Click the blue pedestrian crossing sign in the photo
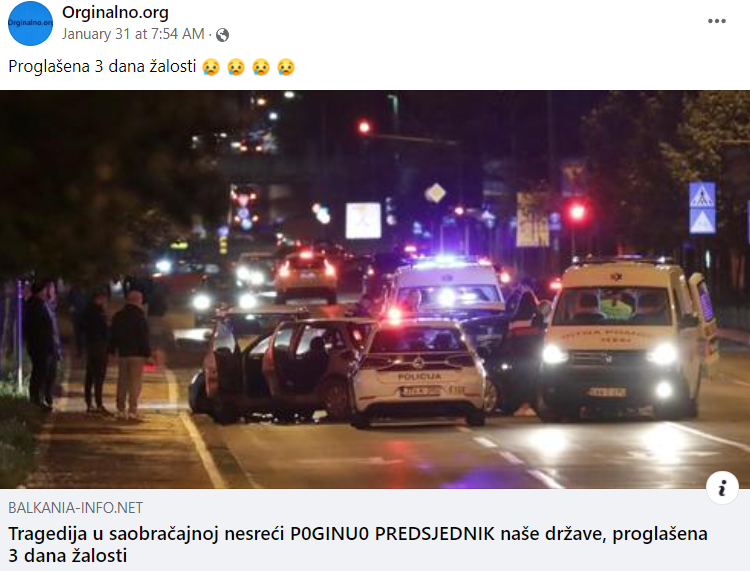 [702, 208]
